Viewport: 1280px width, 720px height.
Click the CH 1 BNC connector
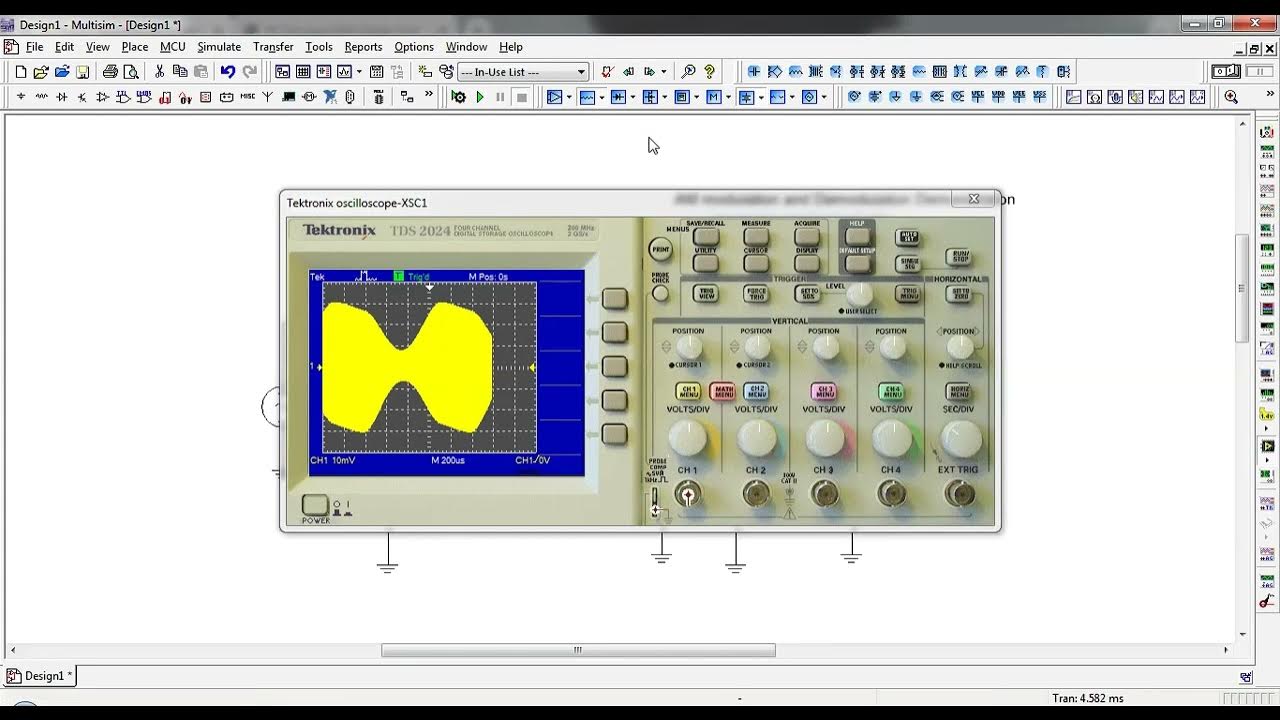[x=687, y=493]
